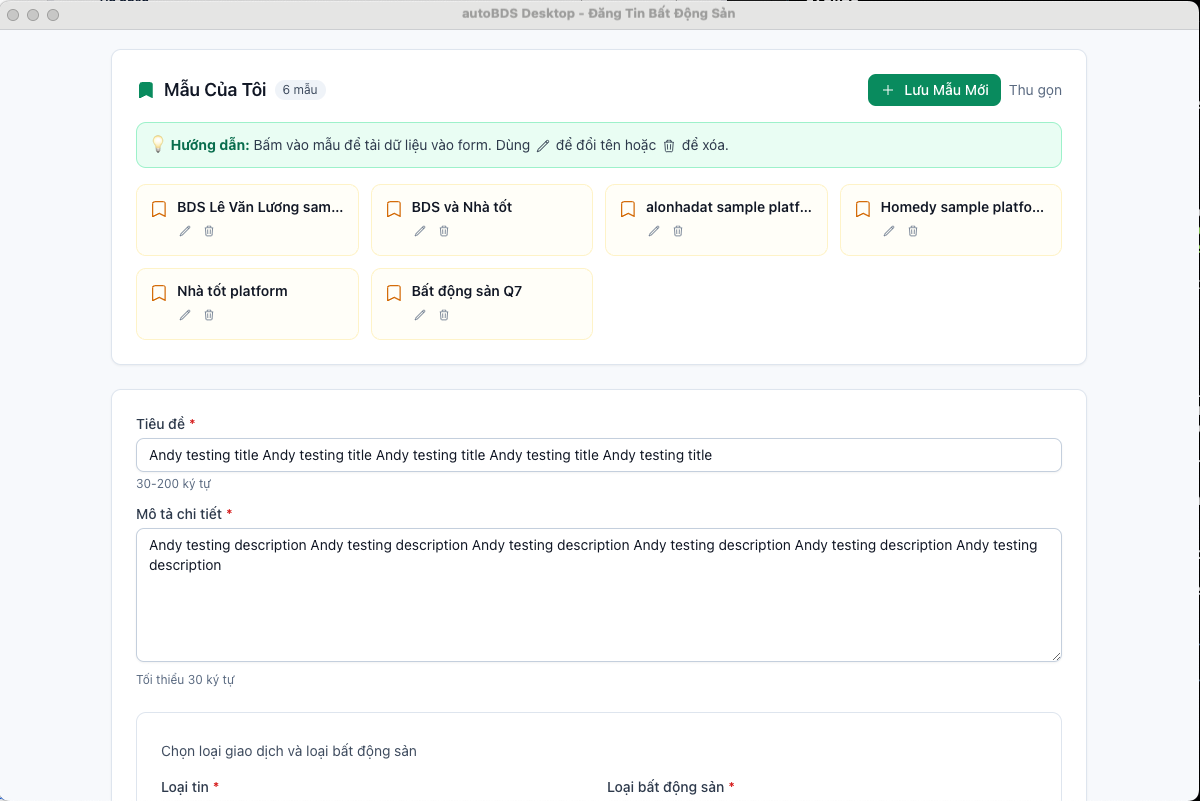This screenshot has height=801, width=1200.
Task: Click the autoBDS Desktop window title
Action: click(600, 14)
